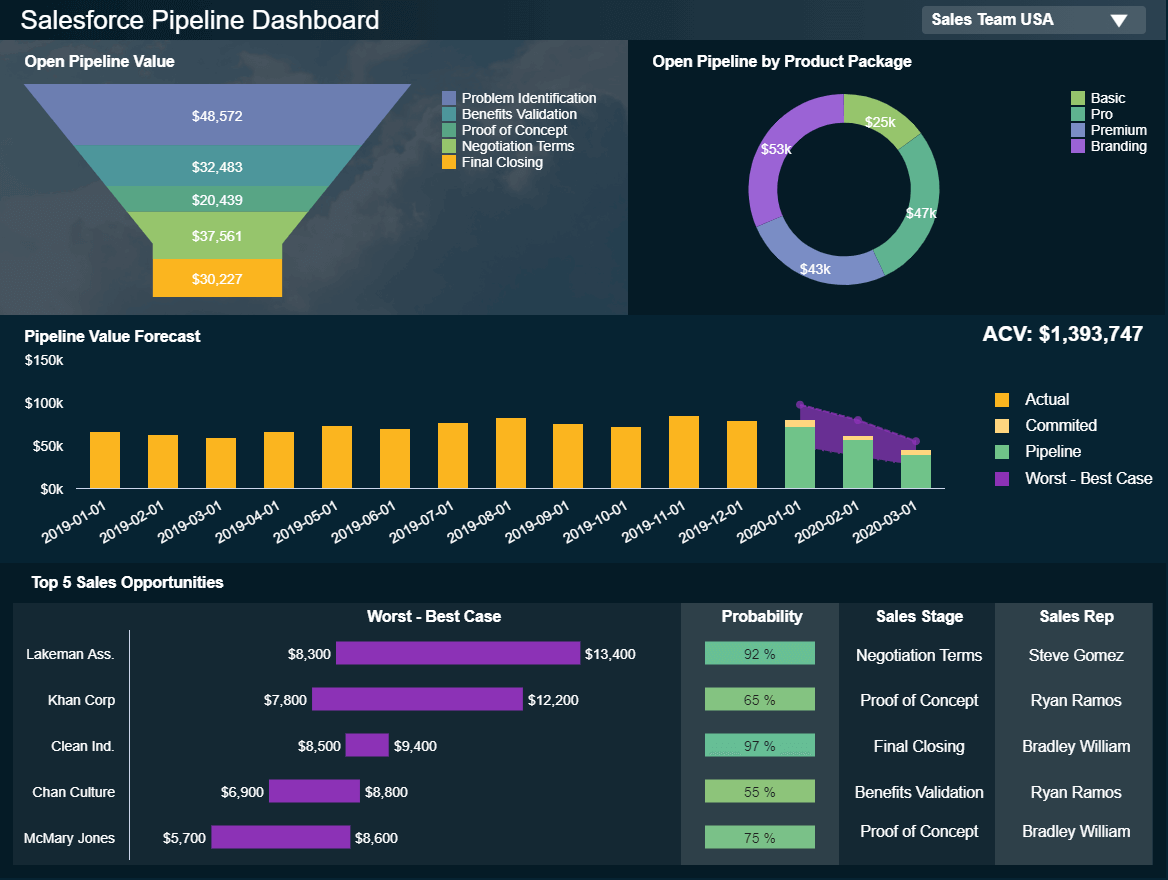Toggle the Final Closing legend swatch
The width and height of the screenshot is (1168, 880).
click(449, 162)
